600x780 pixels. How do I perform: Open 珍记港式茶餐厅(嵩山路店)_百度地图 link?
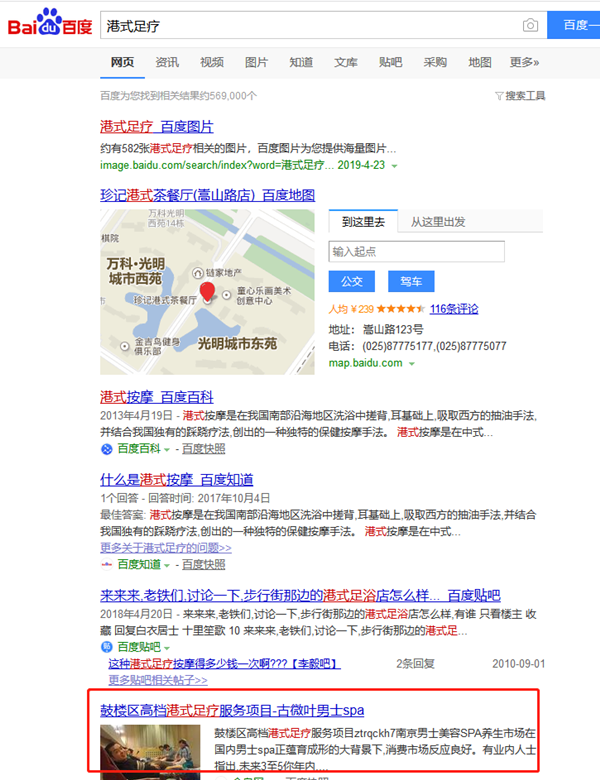(207, 195)
